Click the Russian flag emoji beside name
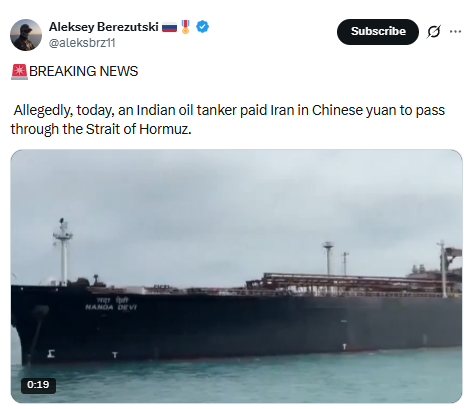This screenshot has width=475, height=409. 169,27
